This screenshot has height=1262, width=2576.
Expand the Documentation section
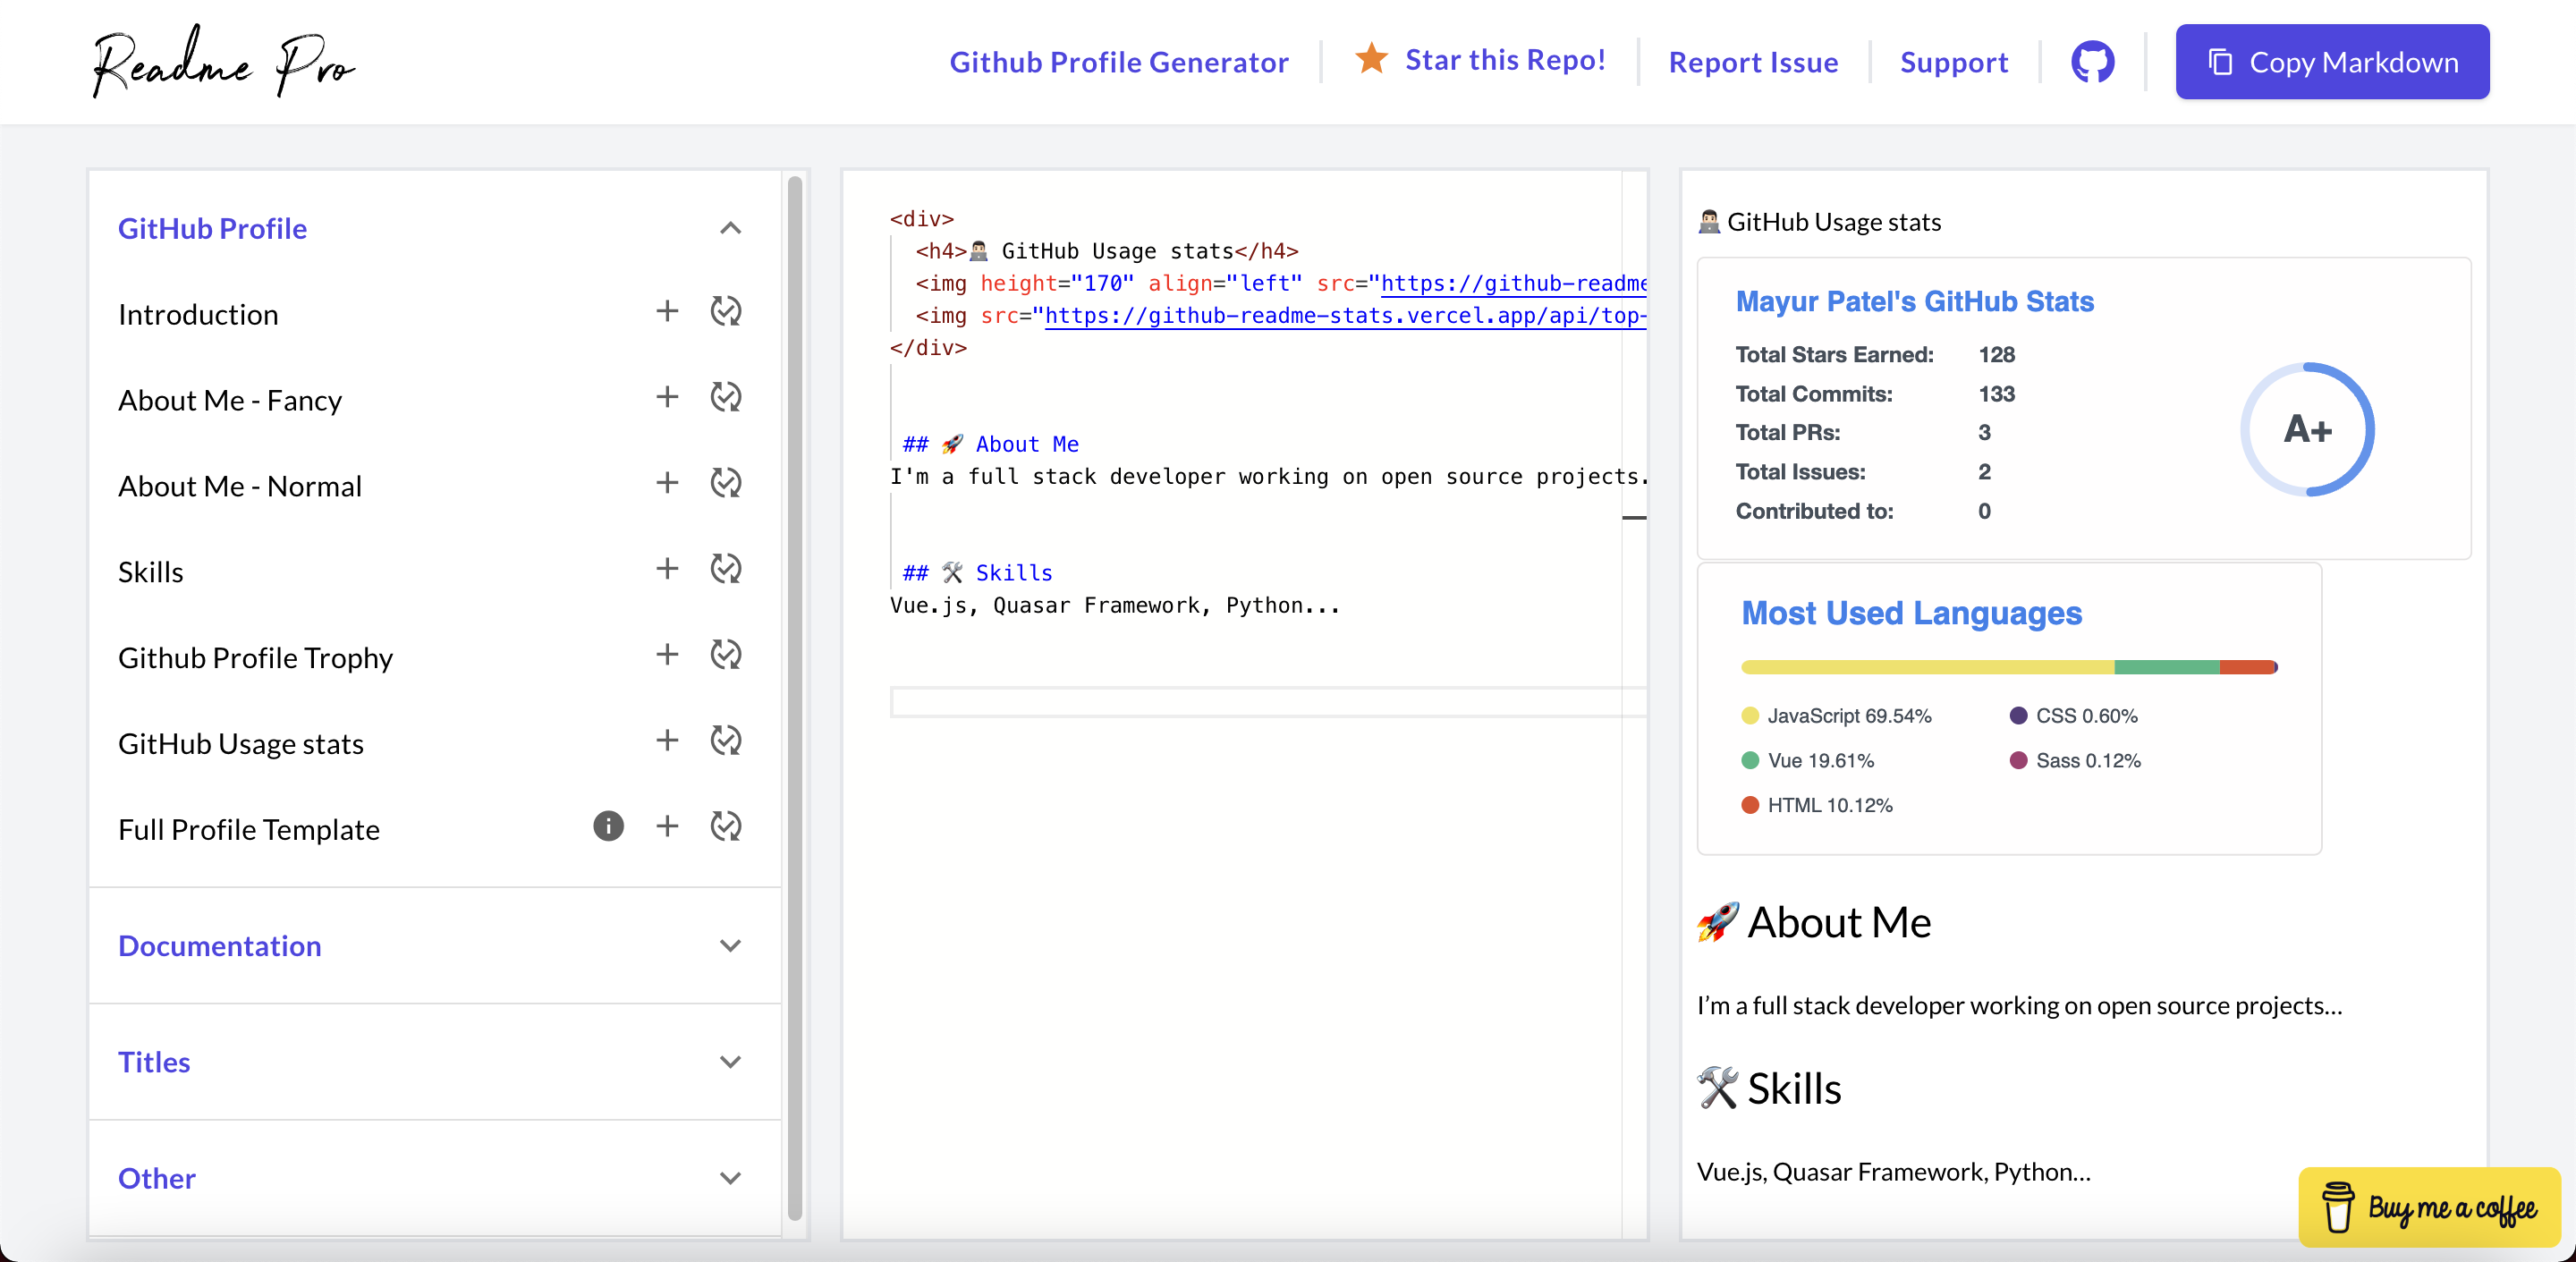coord(731,946)
